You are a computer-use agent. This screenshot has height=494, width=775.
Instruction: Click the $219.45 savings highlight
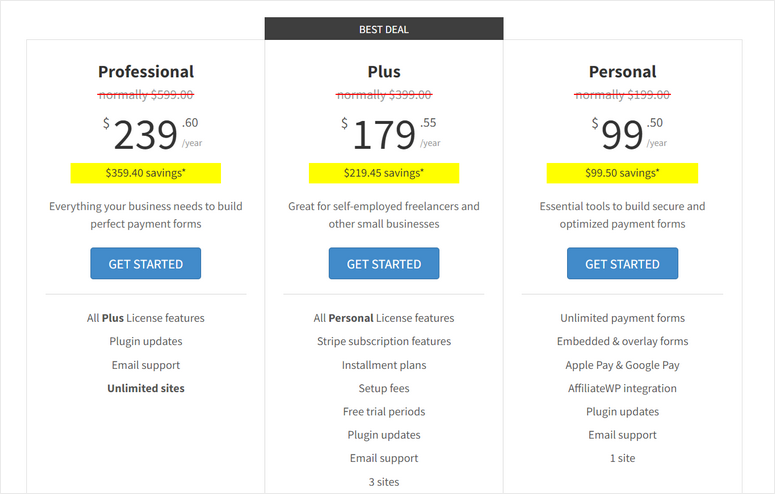pyautogui.click(x=384, y=173)
